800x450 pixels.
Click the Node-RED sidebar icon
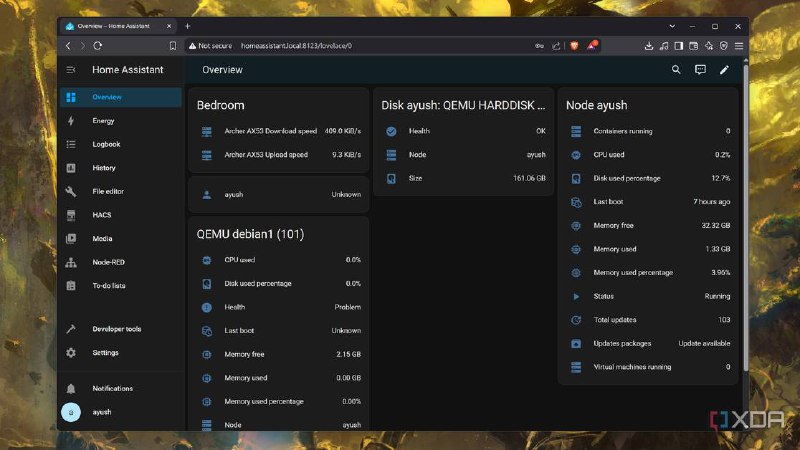(x=71, y=262)
